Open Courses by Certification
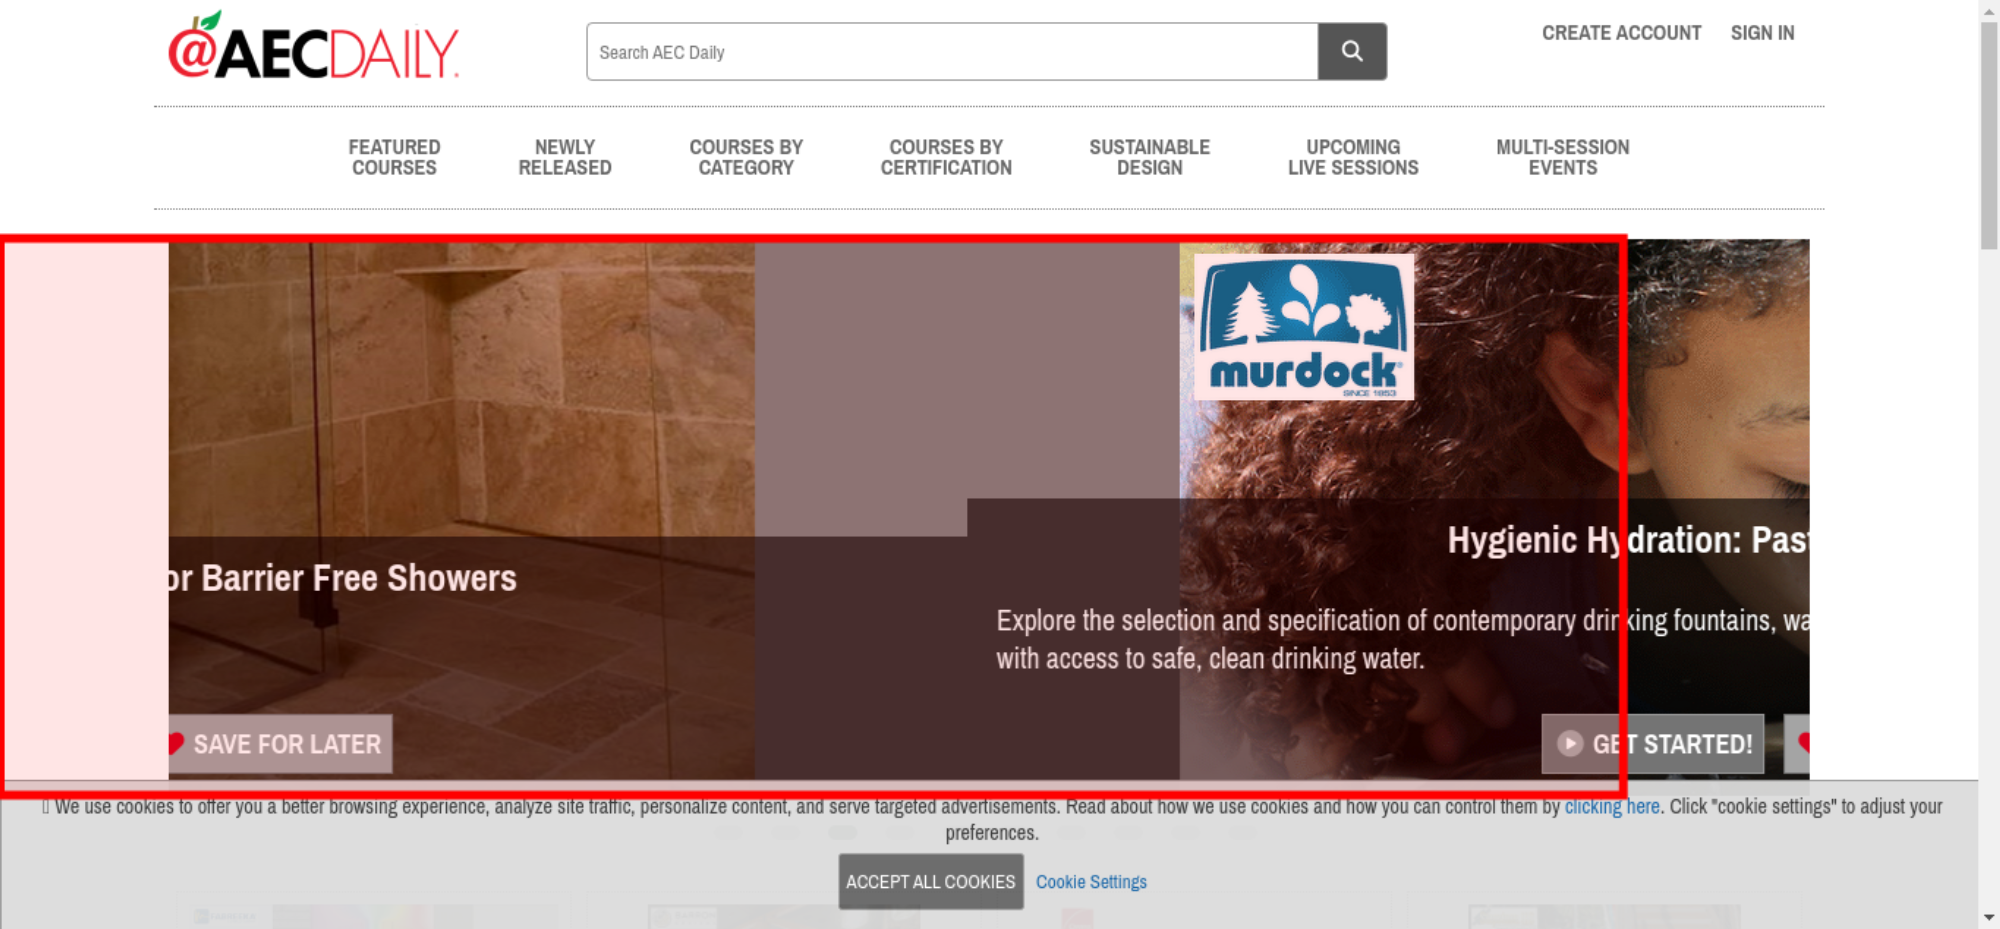Viewport: 2000px width, 929px height. (946, 158)
